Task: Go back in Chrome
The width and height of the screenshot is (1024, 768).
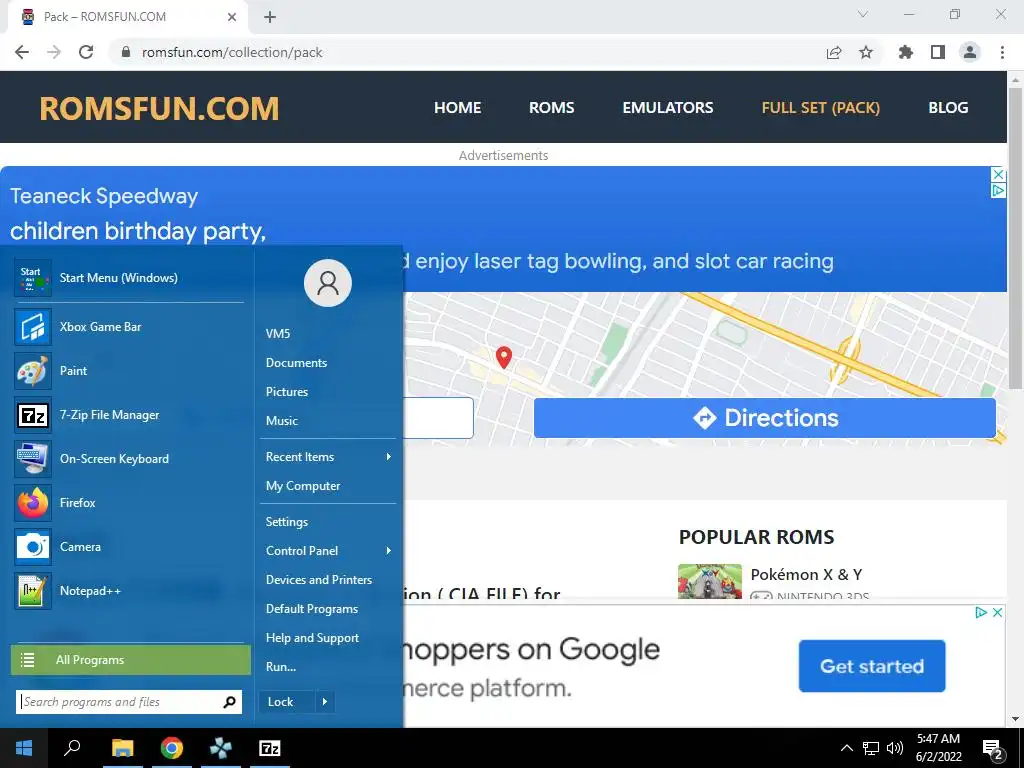Action: 22,52
